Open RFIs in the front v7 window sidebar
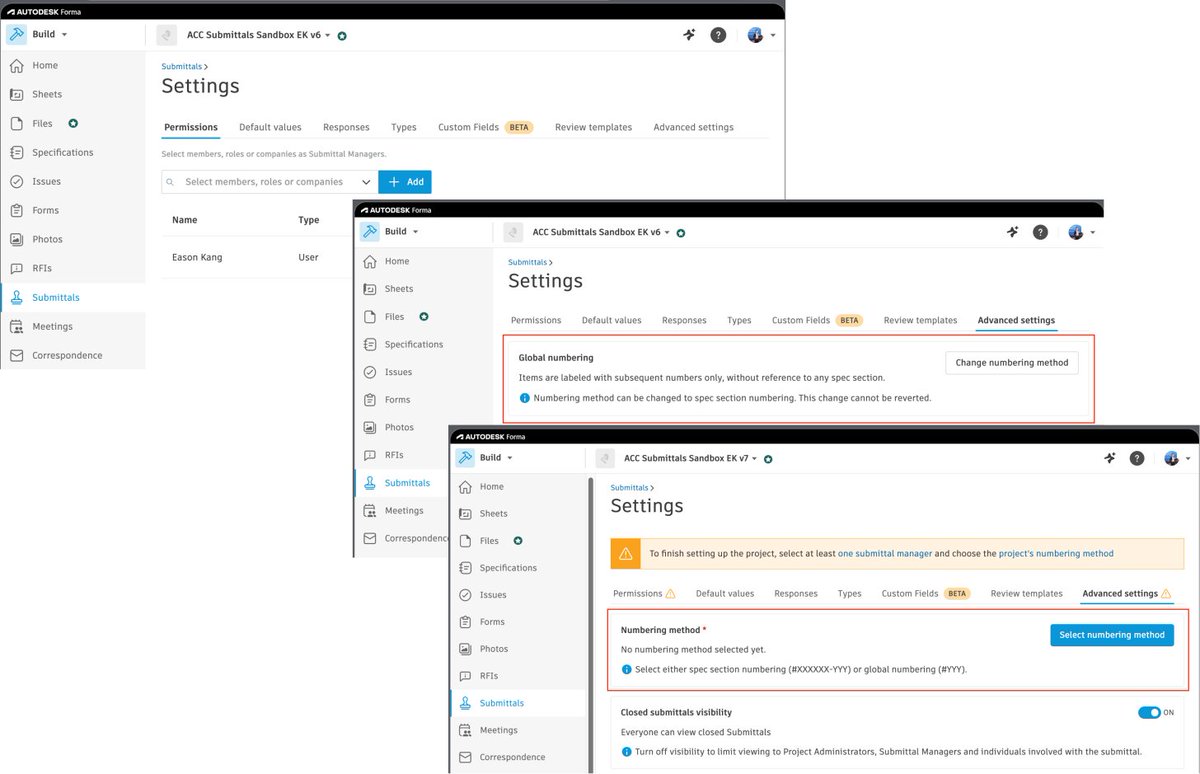The image size is (1200, 774). [489, 676]
